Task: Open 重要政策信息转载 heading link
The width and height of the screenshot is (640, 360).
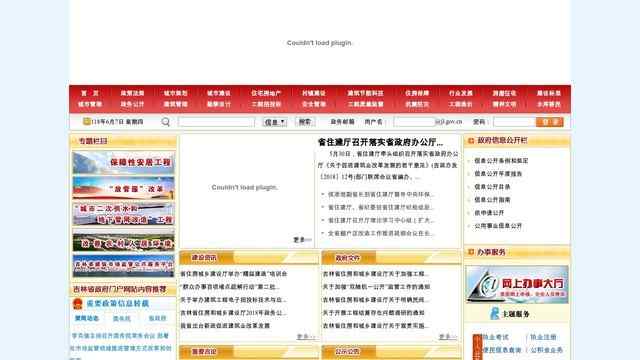Action: coord(118,304)
